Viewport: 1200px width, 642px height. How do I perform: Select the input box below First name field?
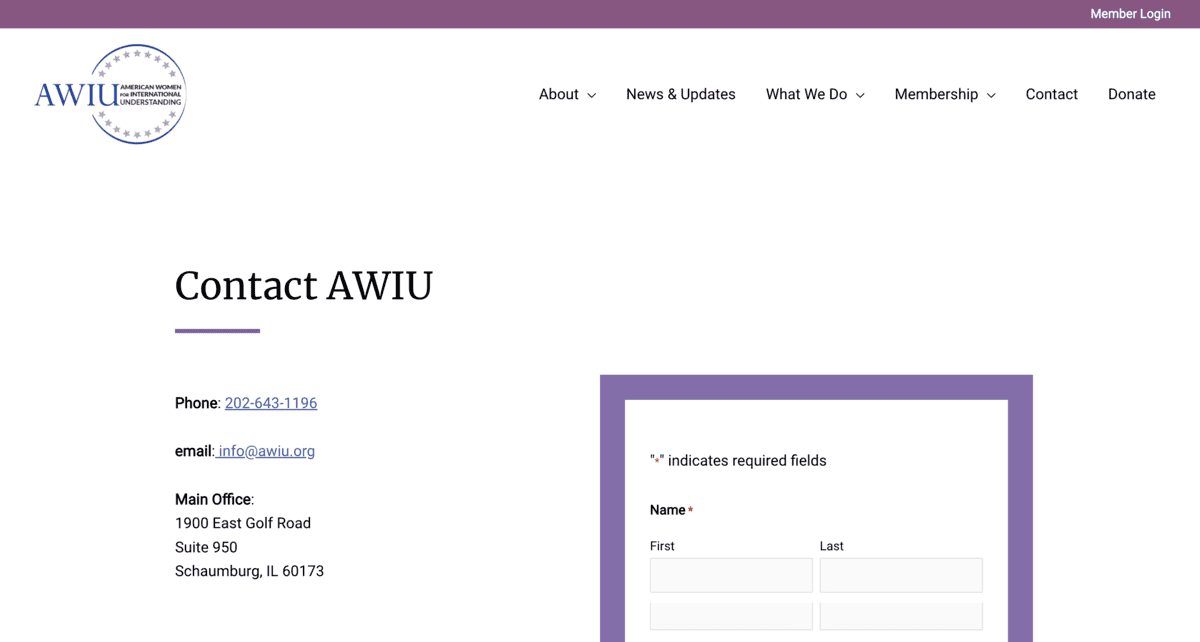(x=731, y=616)
